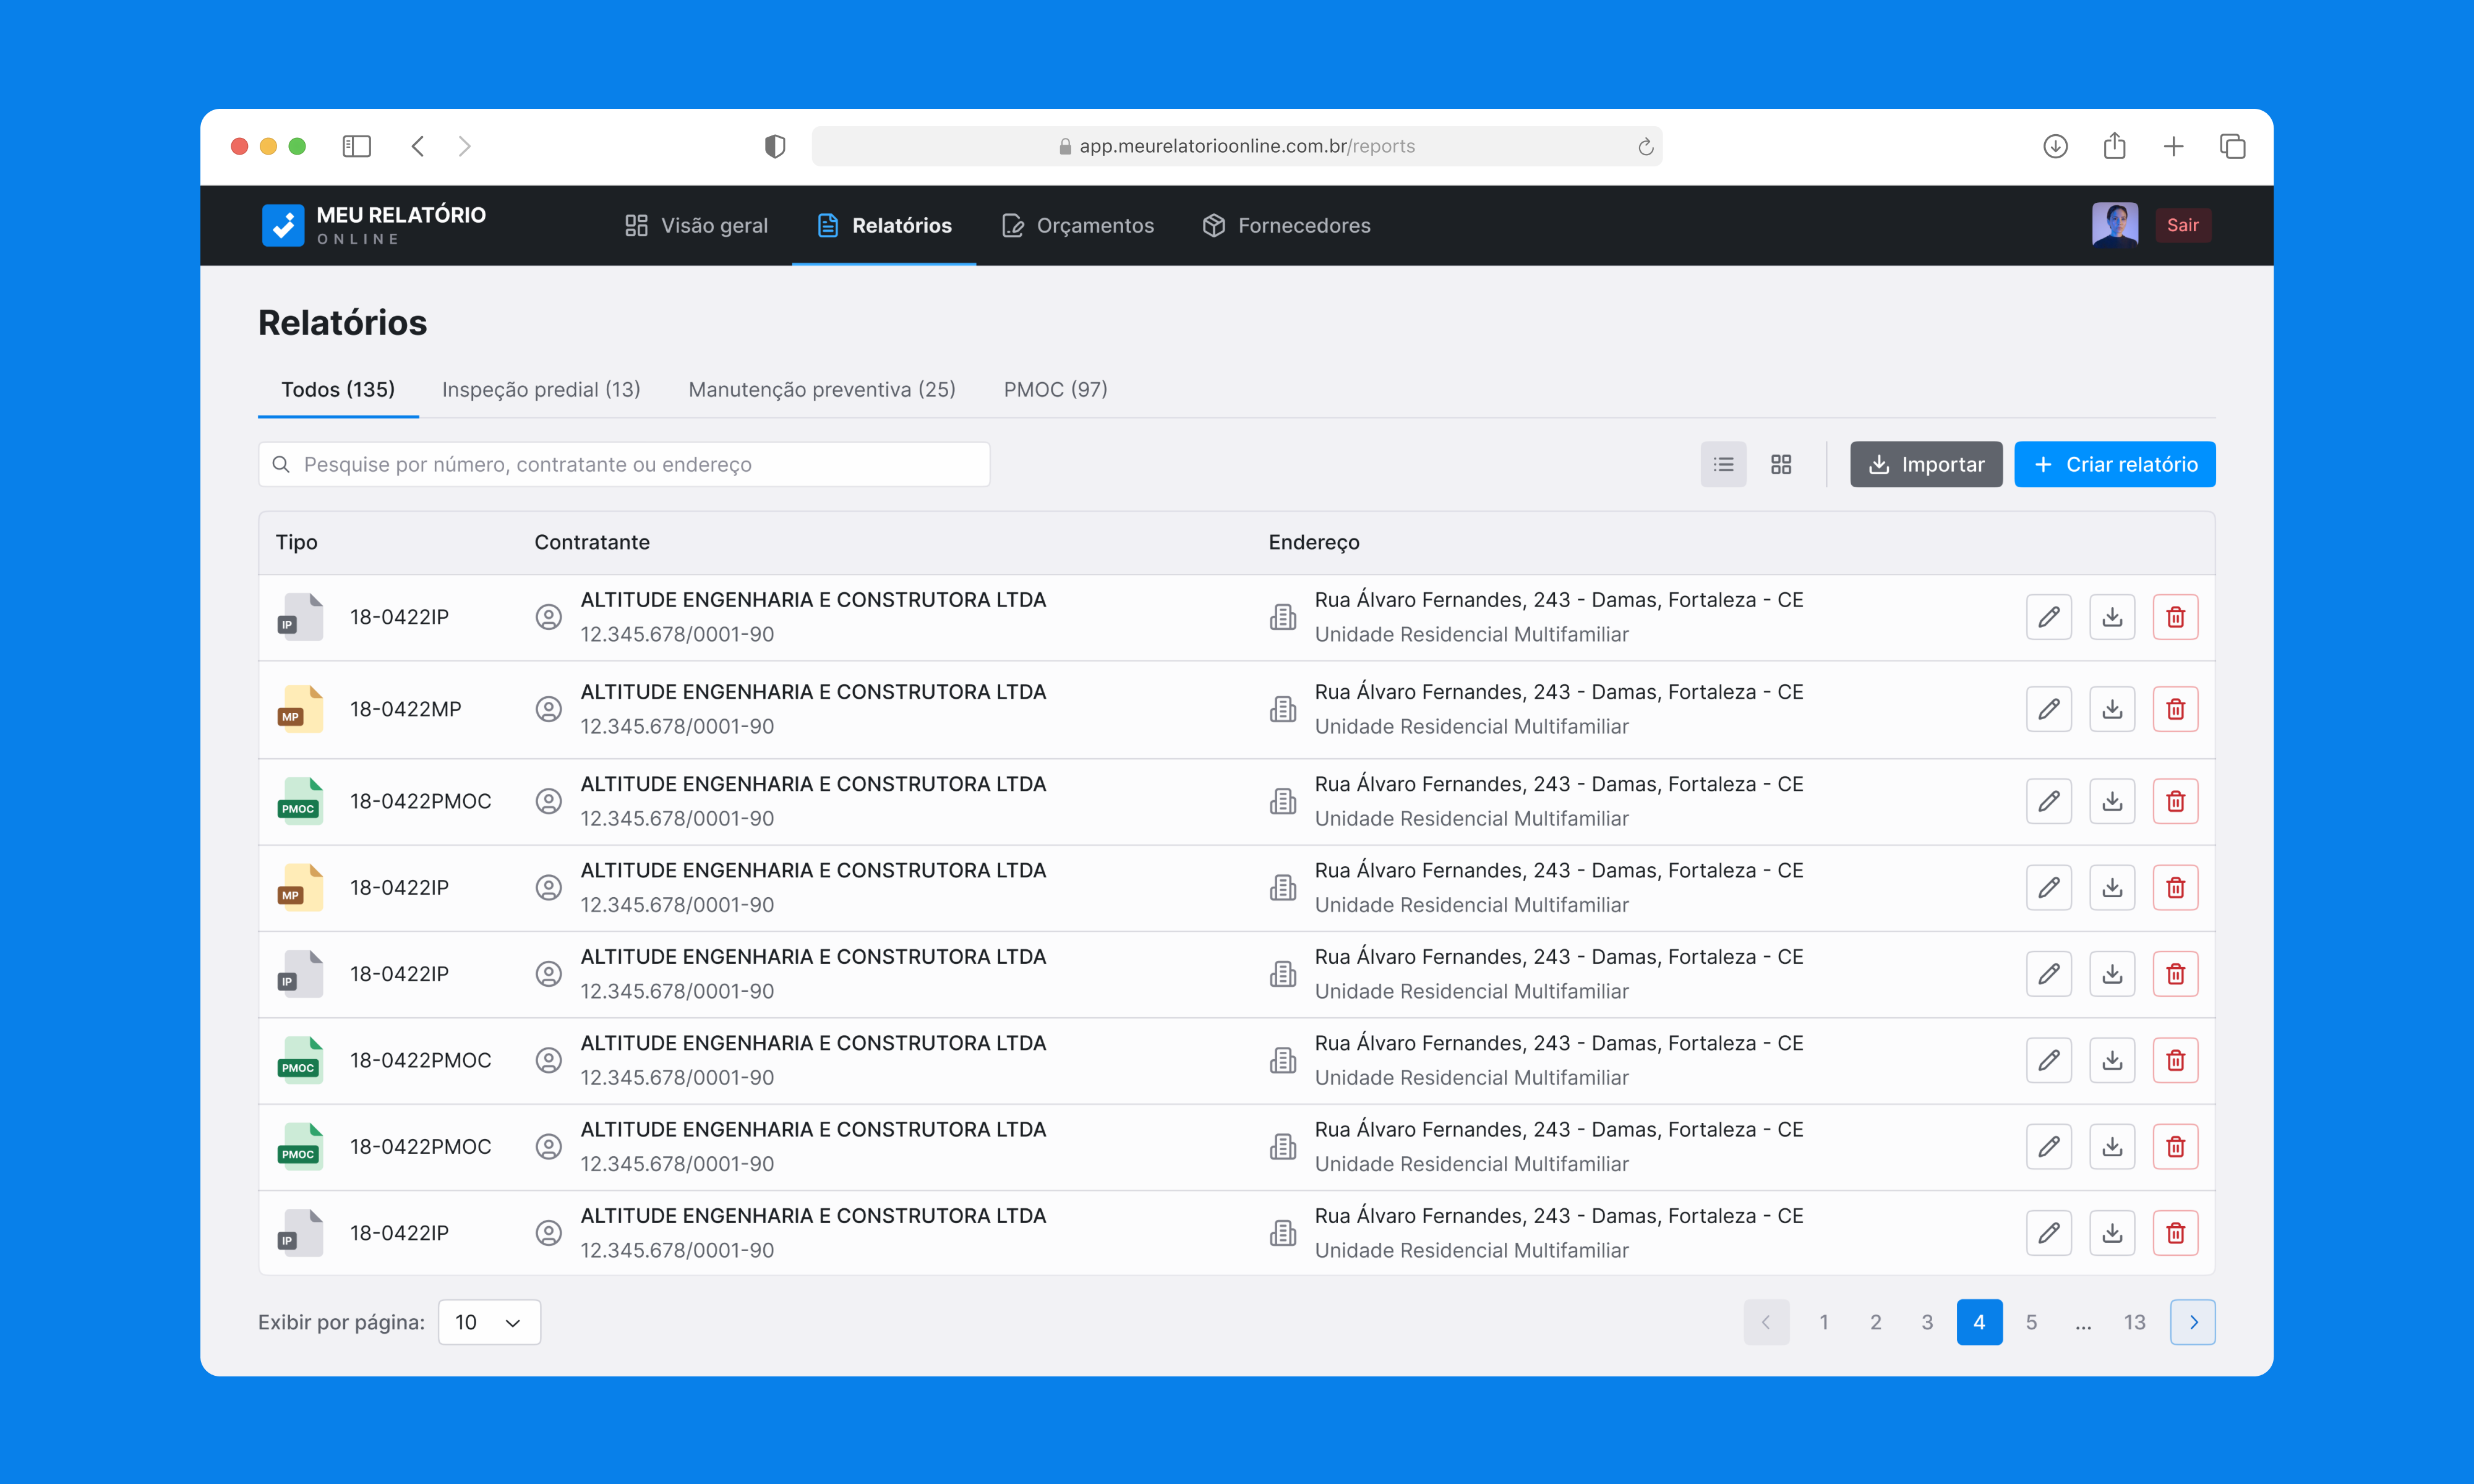Switch to grid view layout
The width and height of the screenshot is (2474, 1484).
tap(1781, 464)
